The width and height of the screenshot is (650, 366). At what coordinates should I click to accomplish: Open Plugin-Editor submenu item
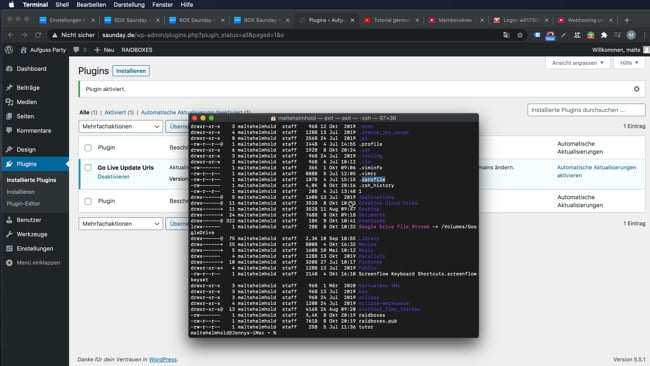pyautogui.click(x=23, y=204)
